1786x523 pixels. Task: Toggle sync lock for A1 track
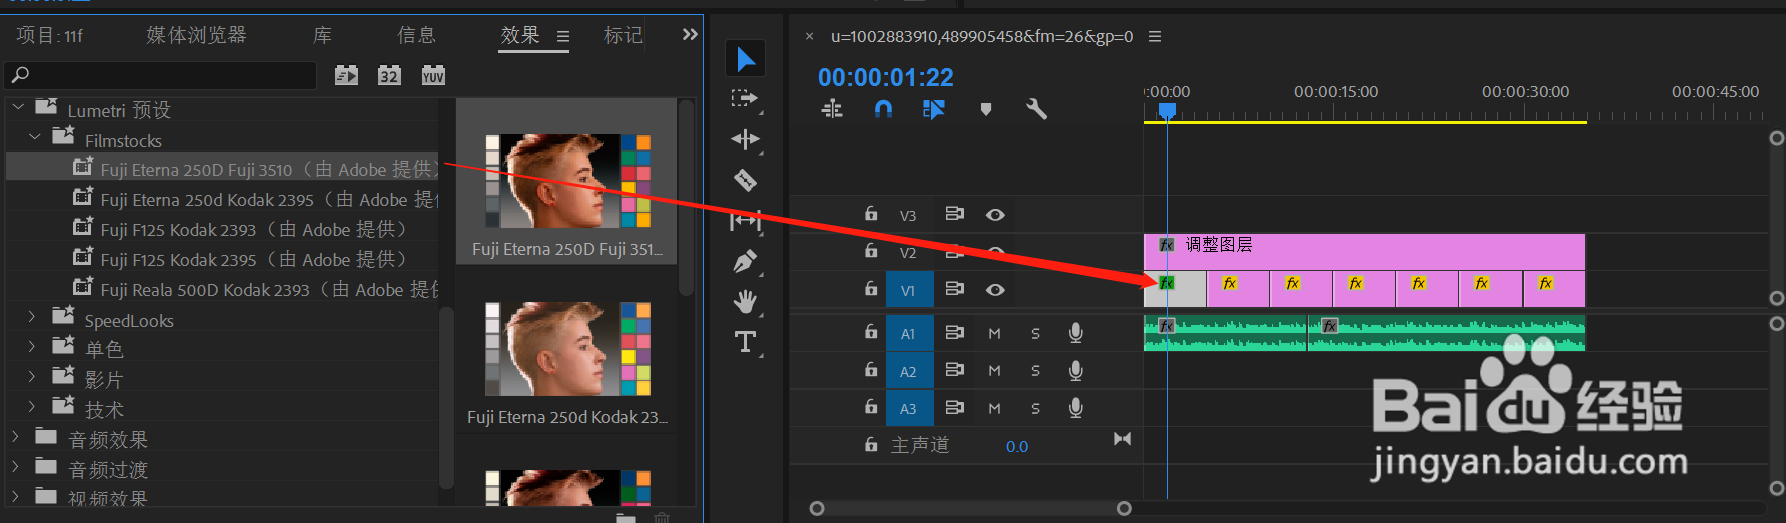pos(955,332)
